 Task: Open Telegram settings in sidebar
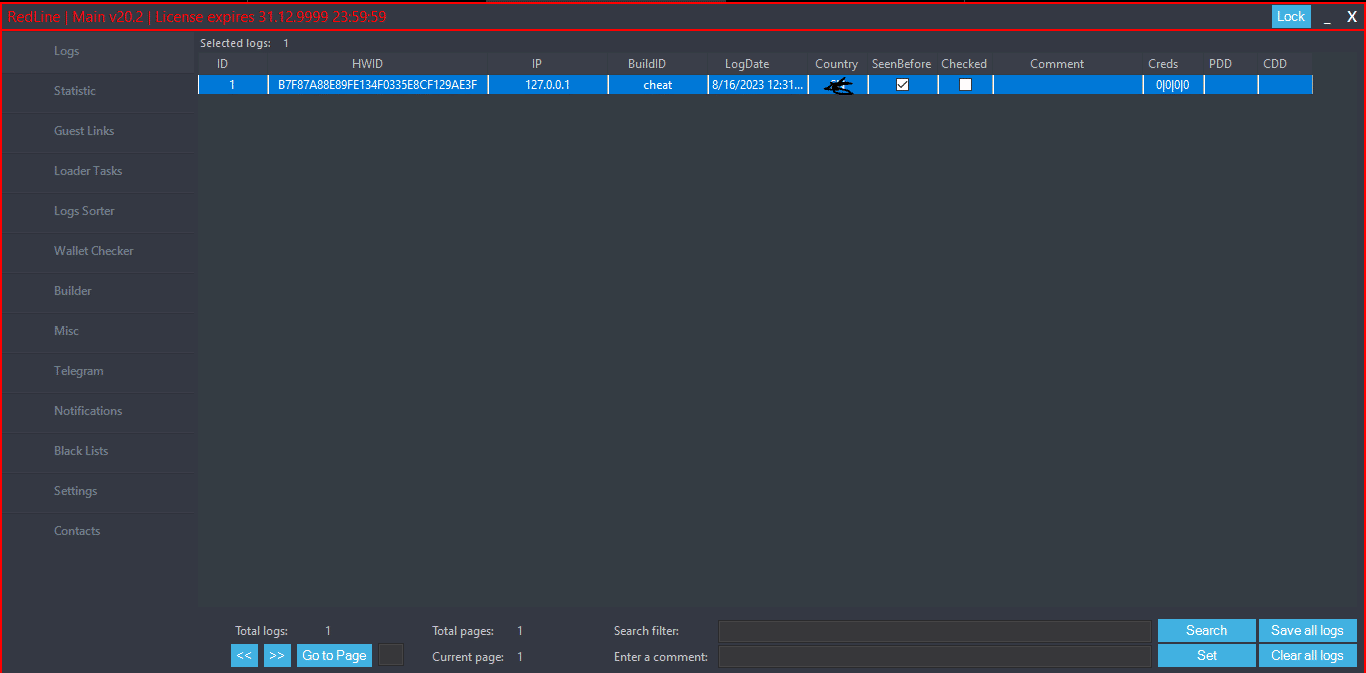(x=98, y=371)
